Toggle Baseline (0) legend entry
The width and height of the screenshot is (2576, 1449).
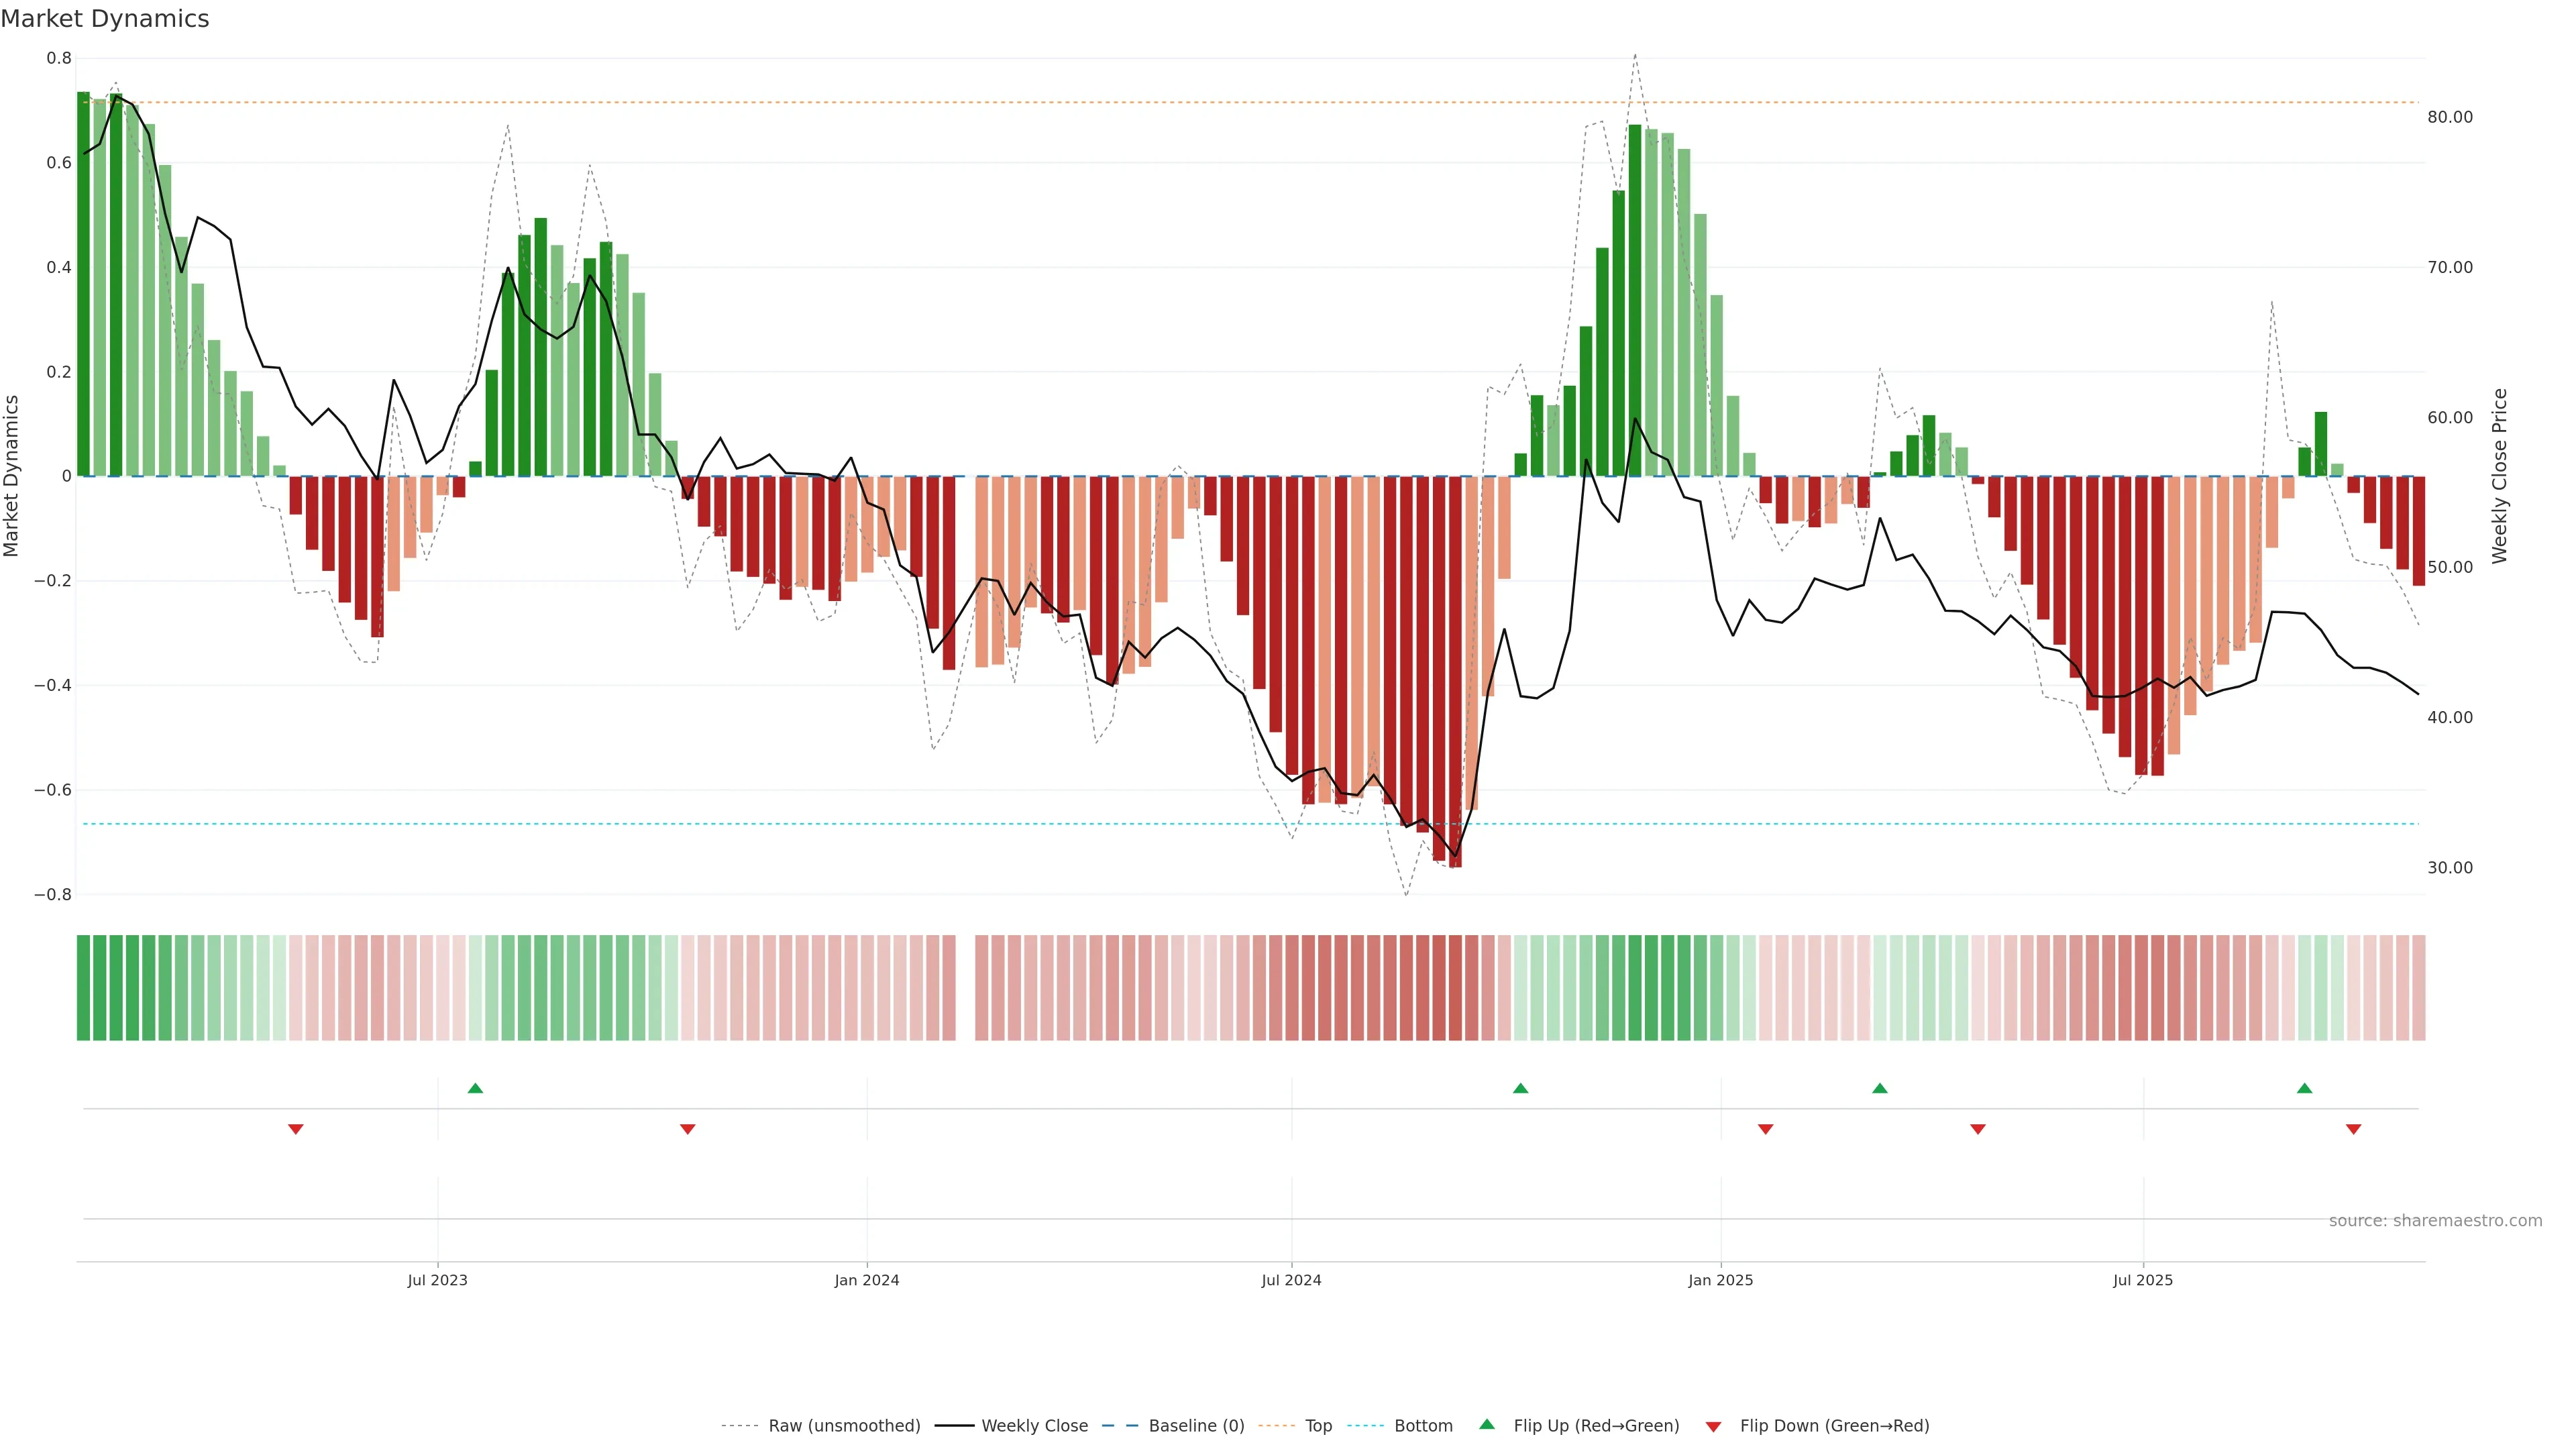pos(1196,1426)
